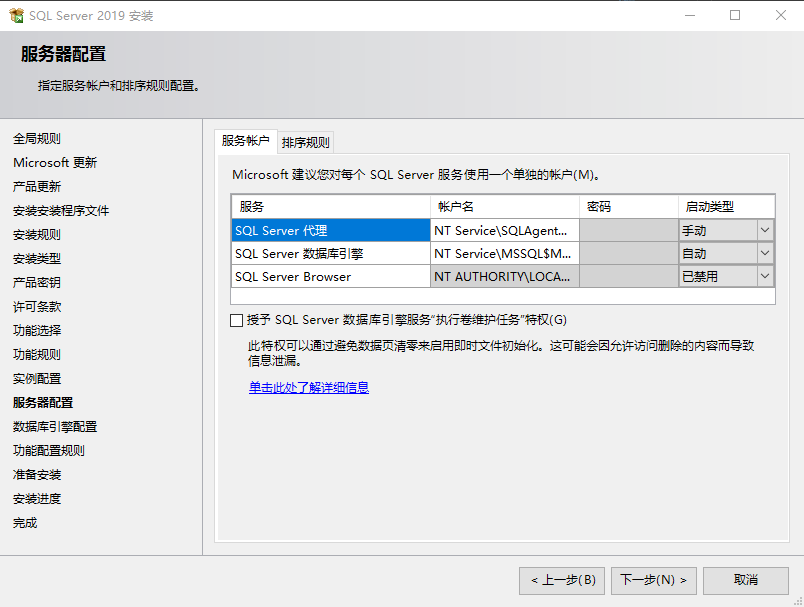The image size is (804, 607).
Task: Maximize the SQL Server 2019 安装 window
Action: click(x=735, y=15)
